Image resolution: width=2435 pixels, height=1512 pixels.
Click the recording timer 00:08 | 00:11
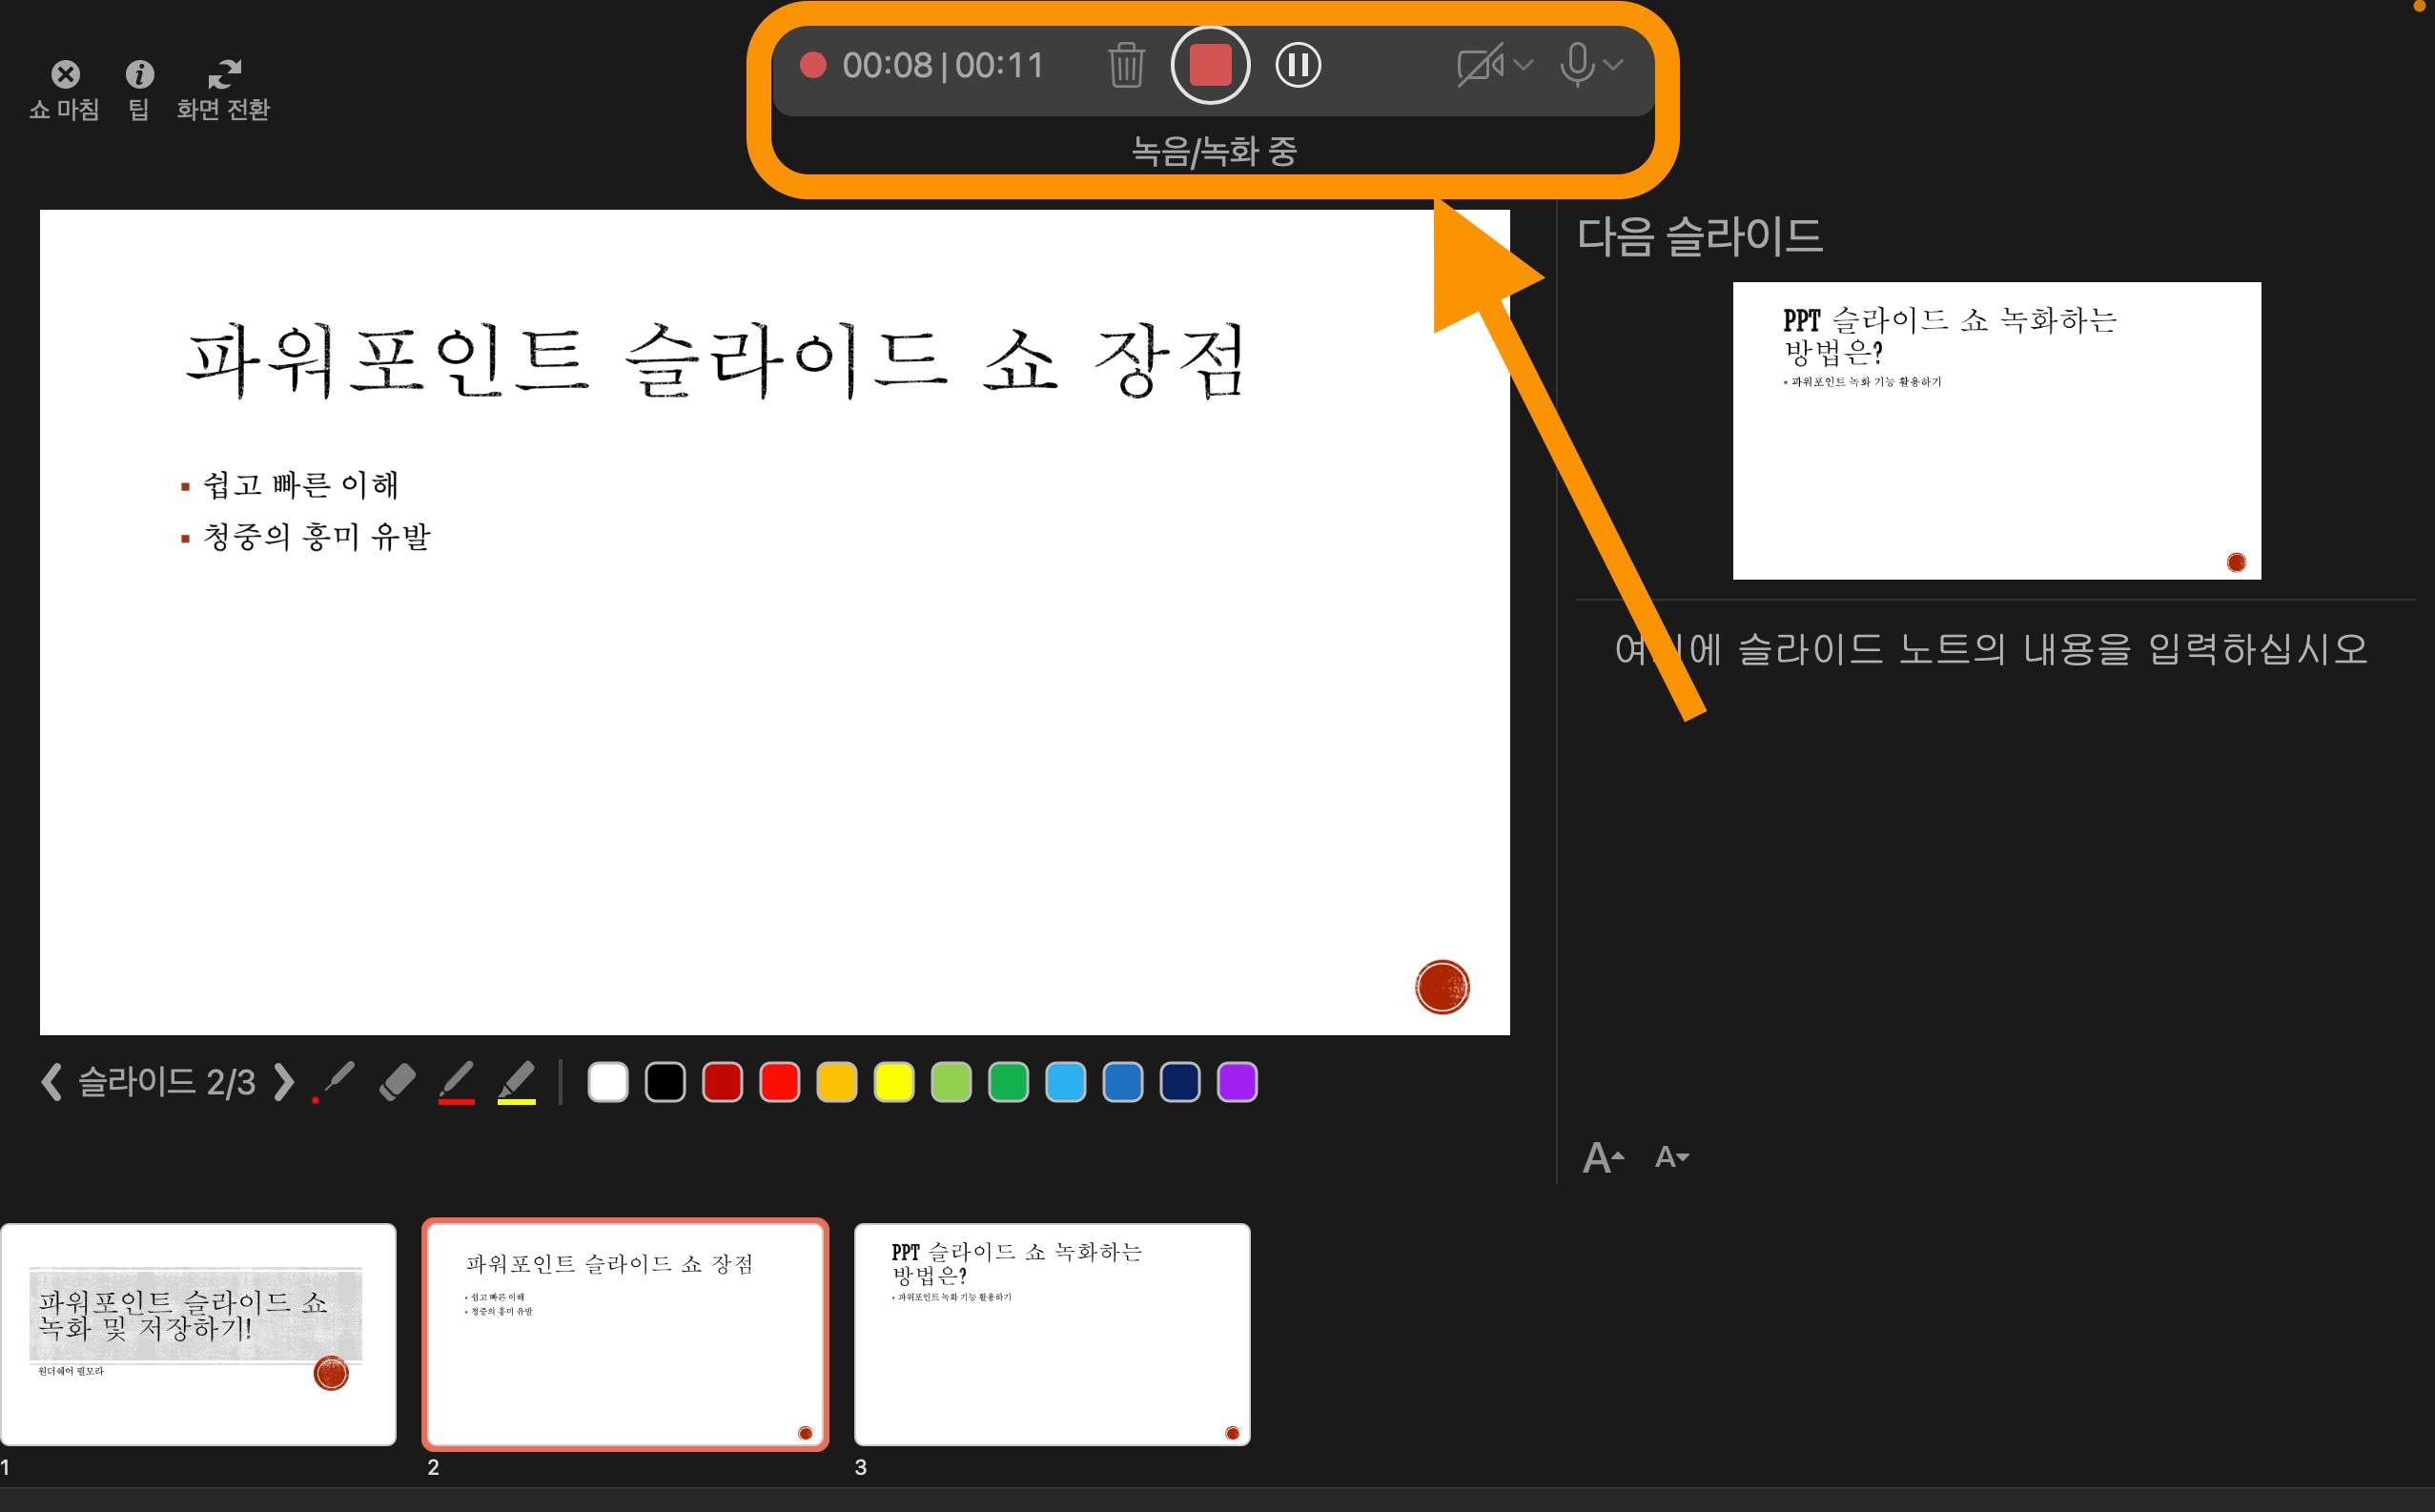(x=942, y=66)
